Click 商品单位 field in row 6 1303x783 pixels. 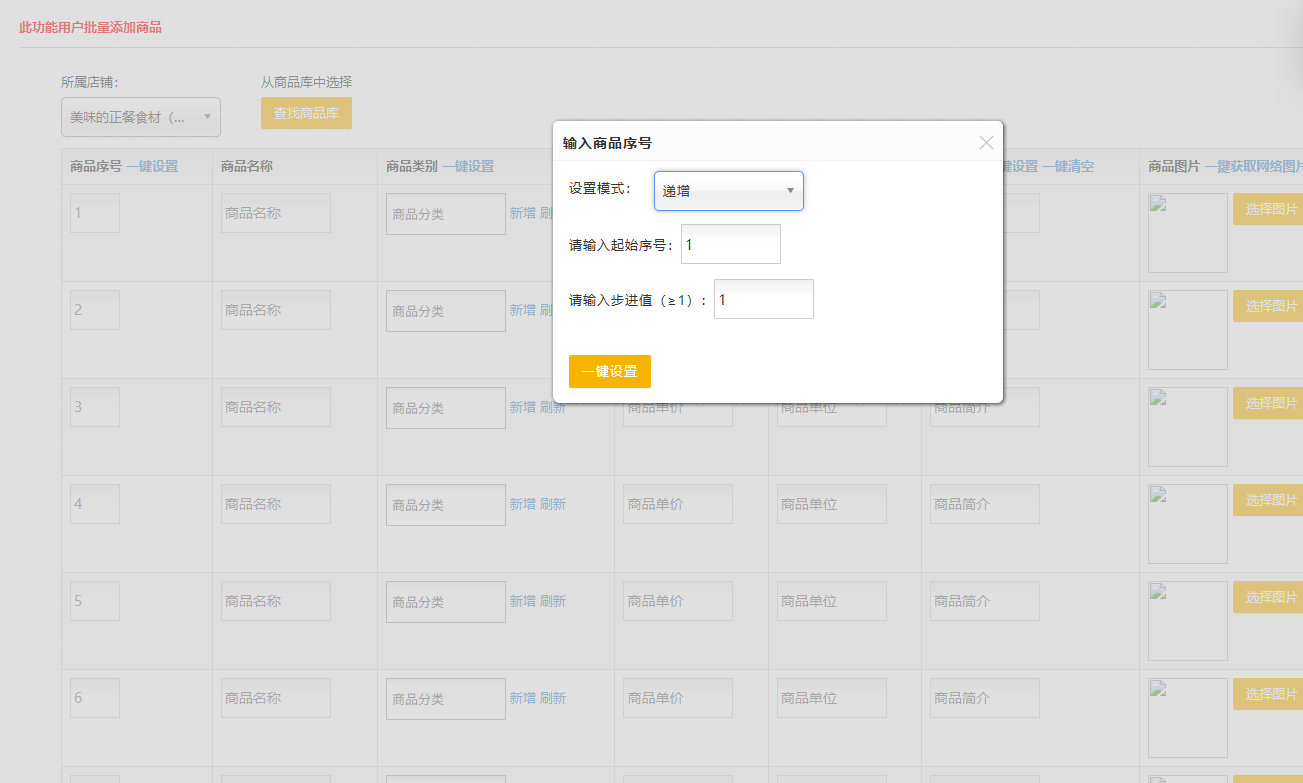click(832, 698)
